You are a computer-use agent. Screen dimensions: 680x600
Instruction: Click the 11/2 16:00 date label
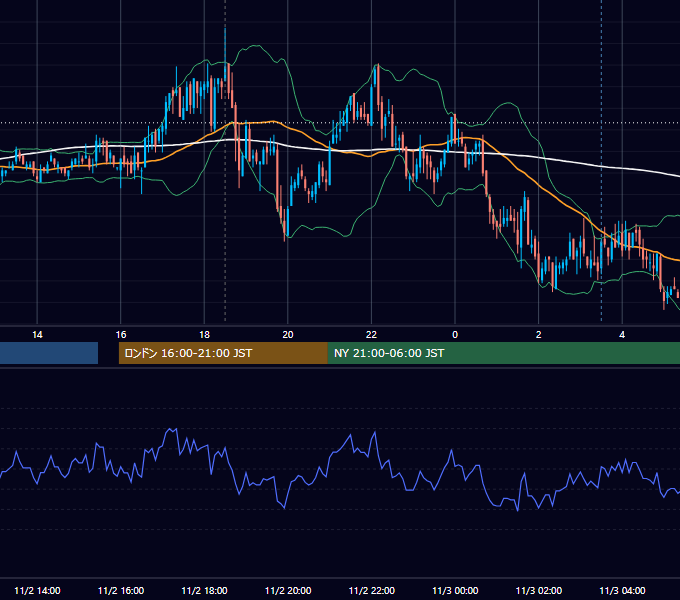coord(121,590)
